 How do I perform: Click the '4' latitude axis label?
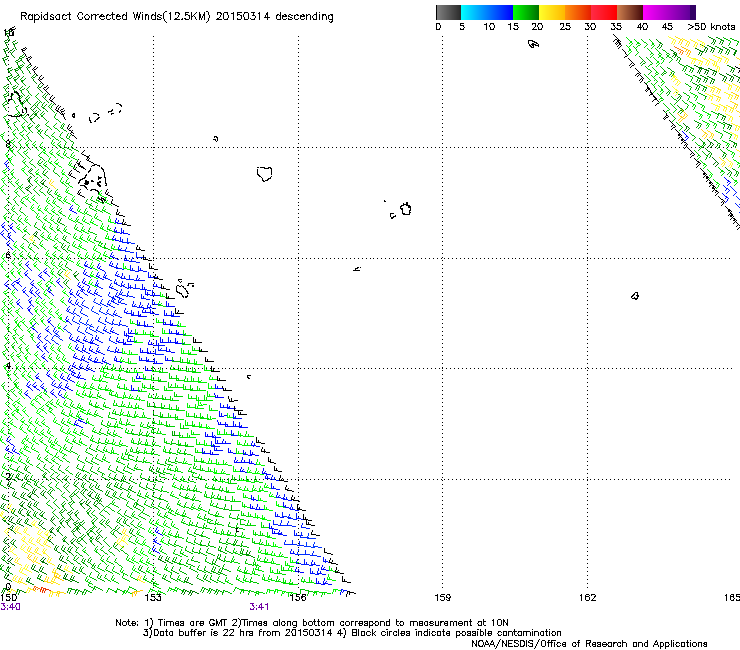point(8,365)
